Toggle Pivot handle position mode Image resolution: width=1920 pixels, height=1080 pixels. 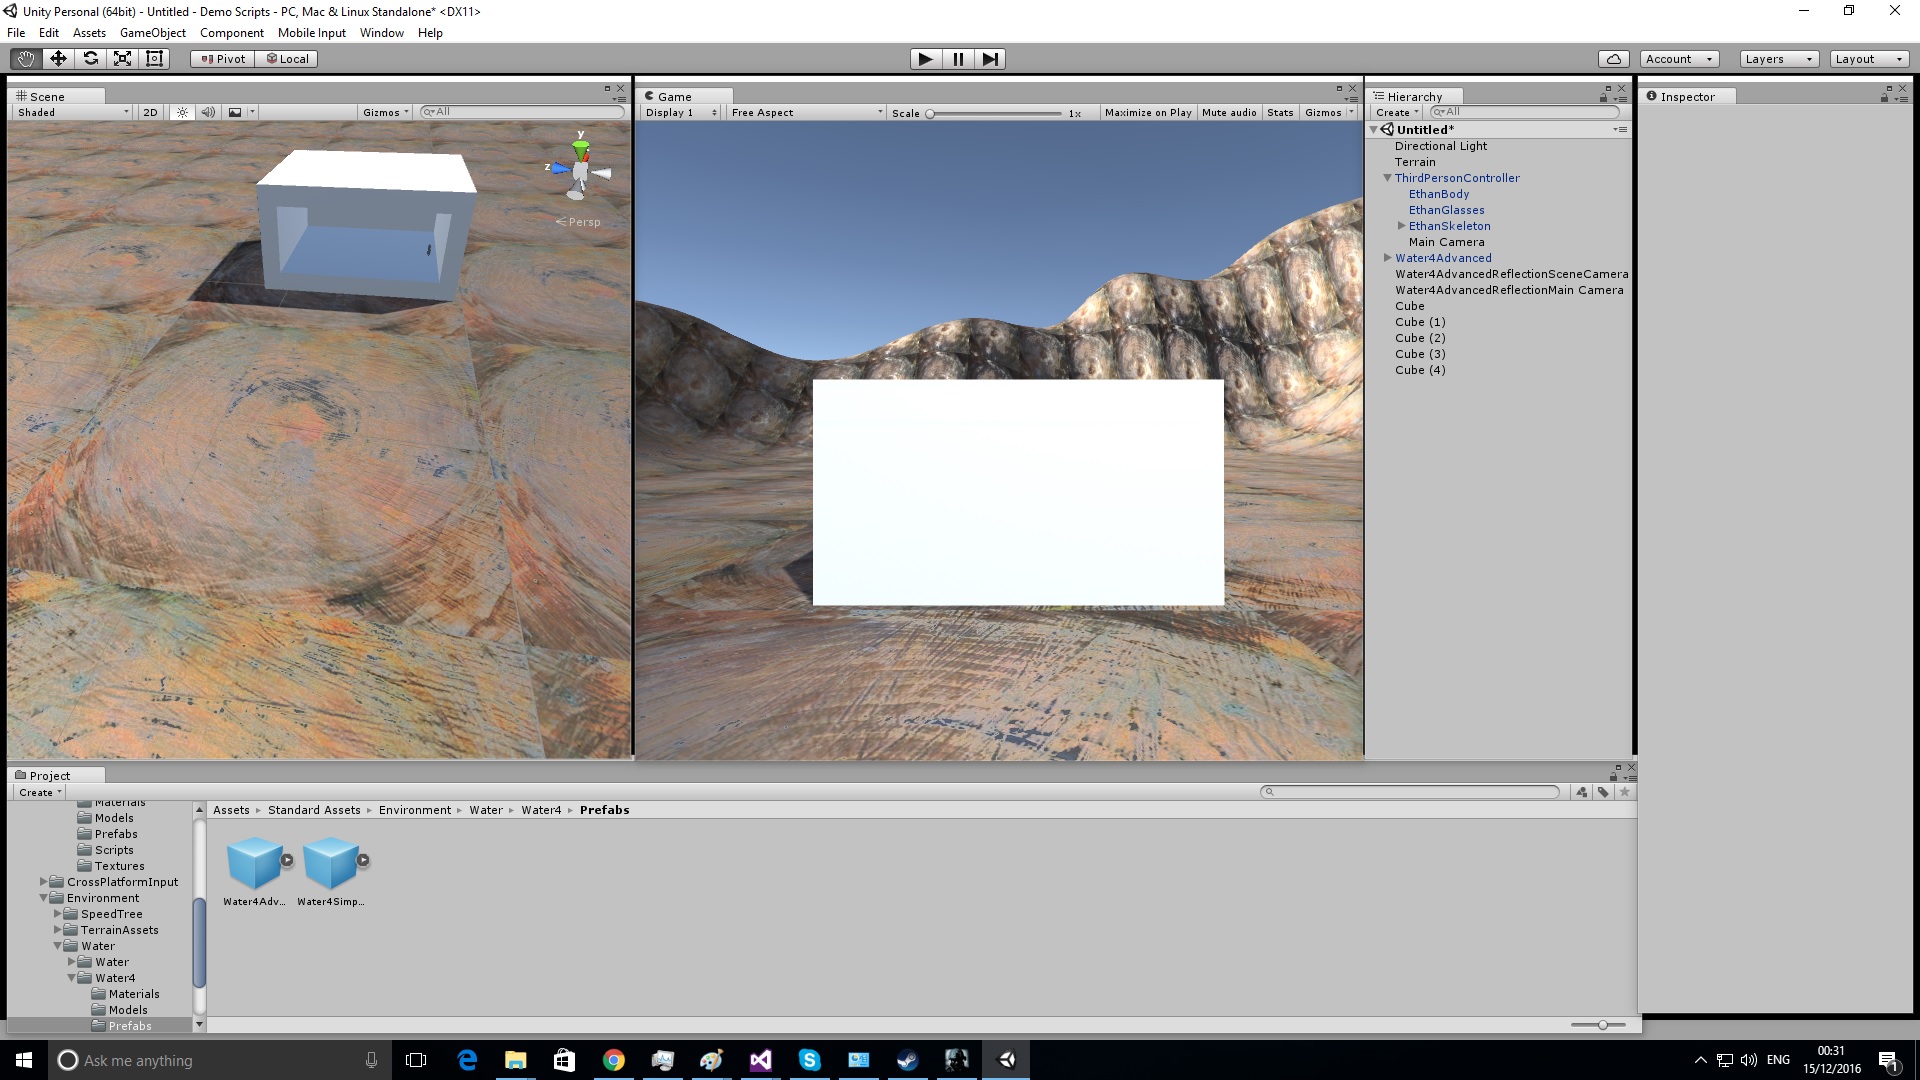(222, 59)
